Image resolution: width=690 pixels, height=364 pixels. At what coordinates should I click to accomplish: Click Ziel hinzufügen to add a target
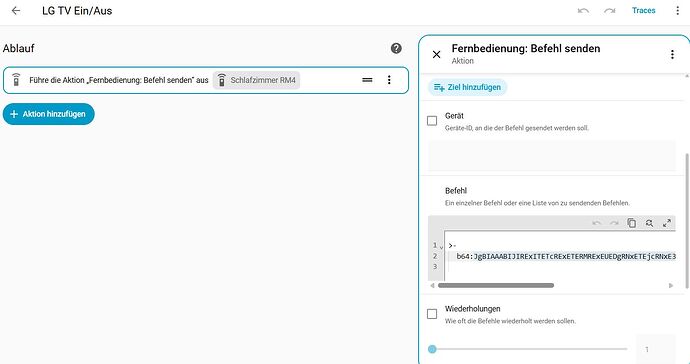pyautogui.click(x=467, y=87)
